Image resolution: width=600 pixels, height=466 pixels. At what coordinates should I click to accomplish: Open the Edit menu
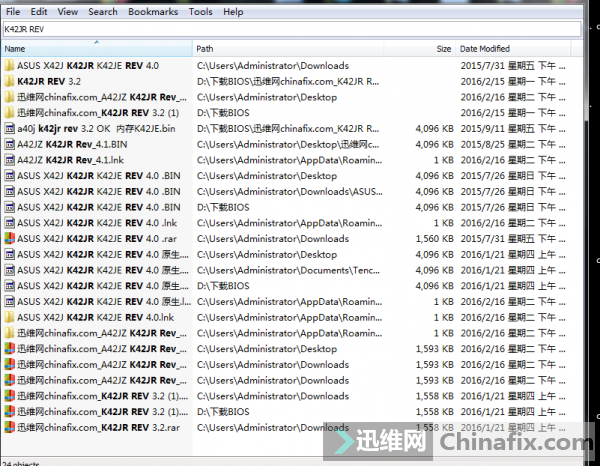[39, 12]
